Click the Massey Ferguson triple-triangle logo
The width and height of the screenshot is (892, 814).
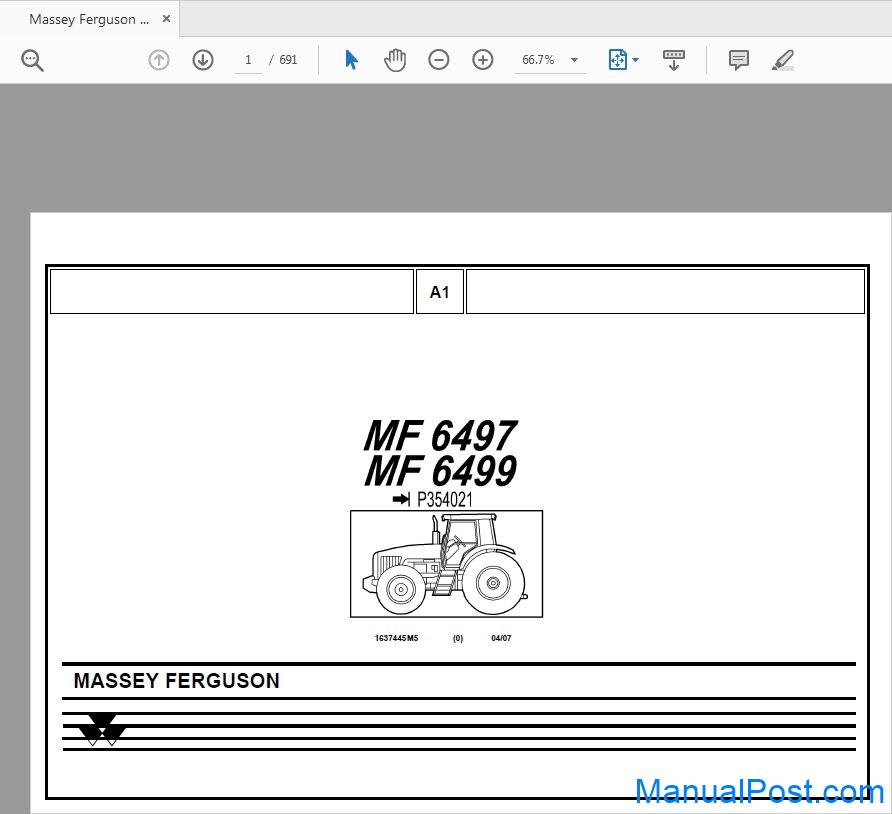click(x=102, y=729)
